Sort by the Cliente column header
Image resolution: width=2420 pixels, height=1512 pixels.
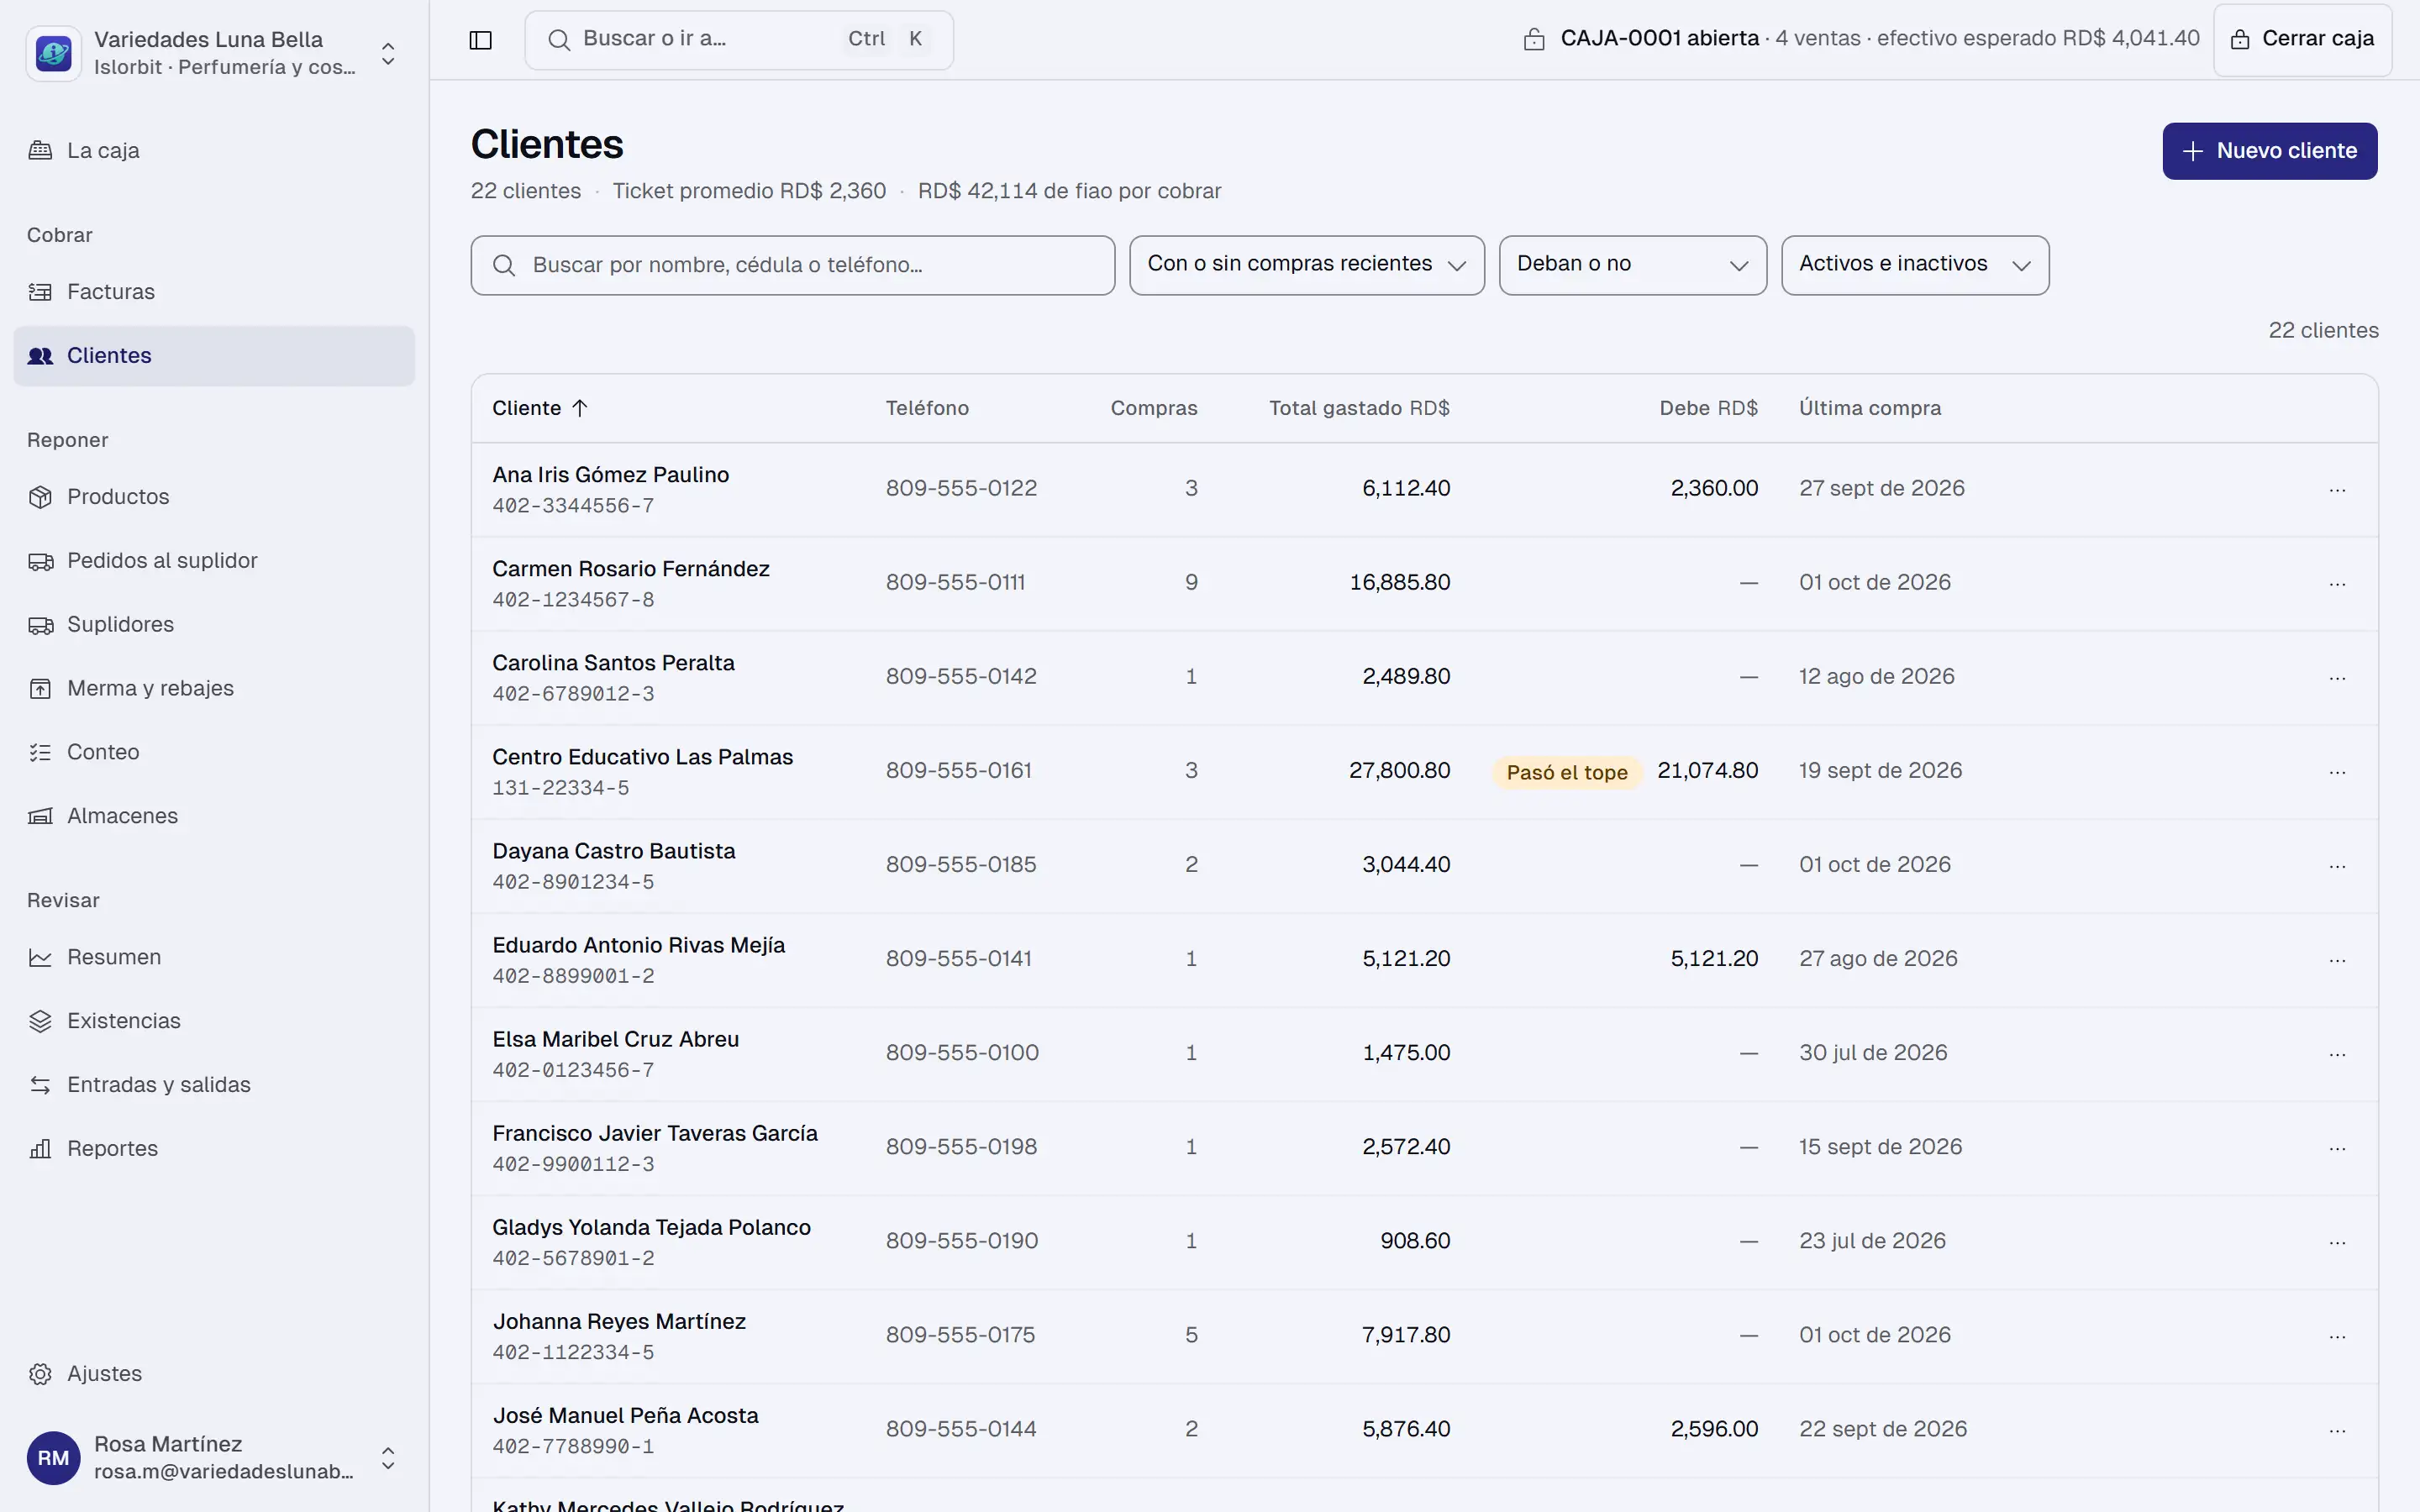[x=540, y=408]
